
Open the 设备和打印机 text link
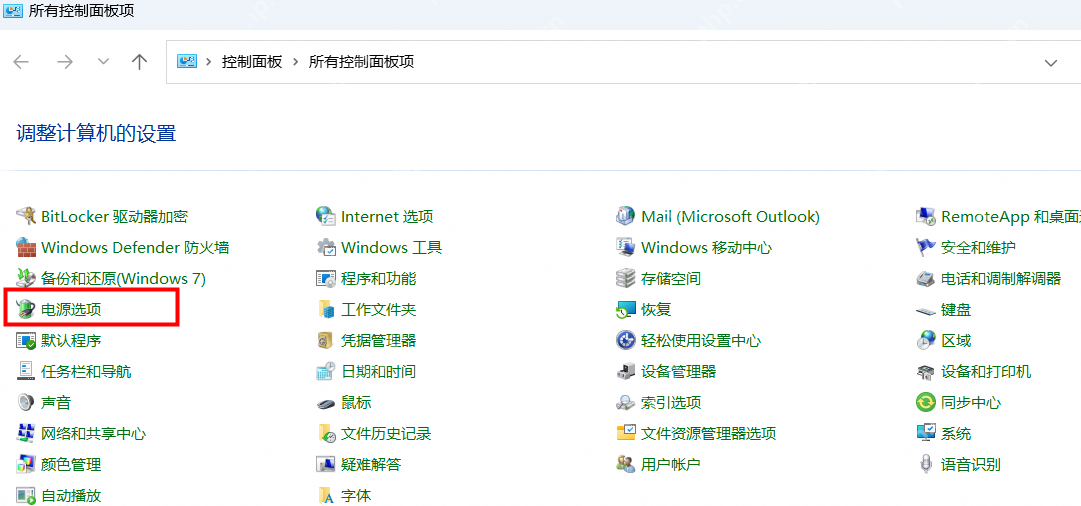986,372
